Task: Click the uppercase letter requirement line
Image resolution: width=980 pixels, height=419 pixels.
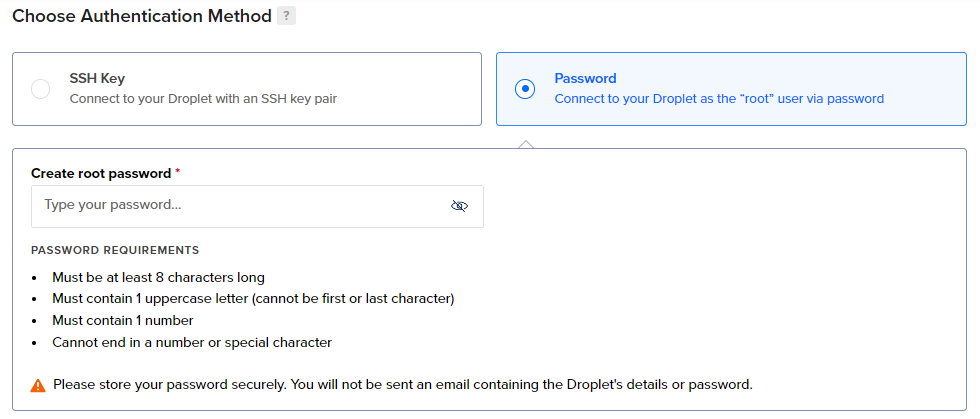Action: click(x=253, y=299)
